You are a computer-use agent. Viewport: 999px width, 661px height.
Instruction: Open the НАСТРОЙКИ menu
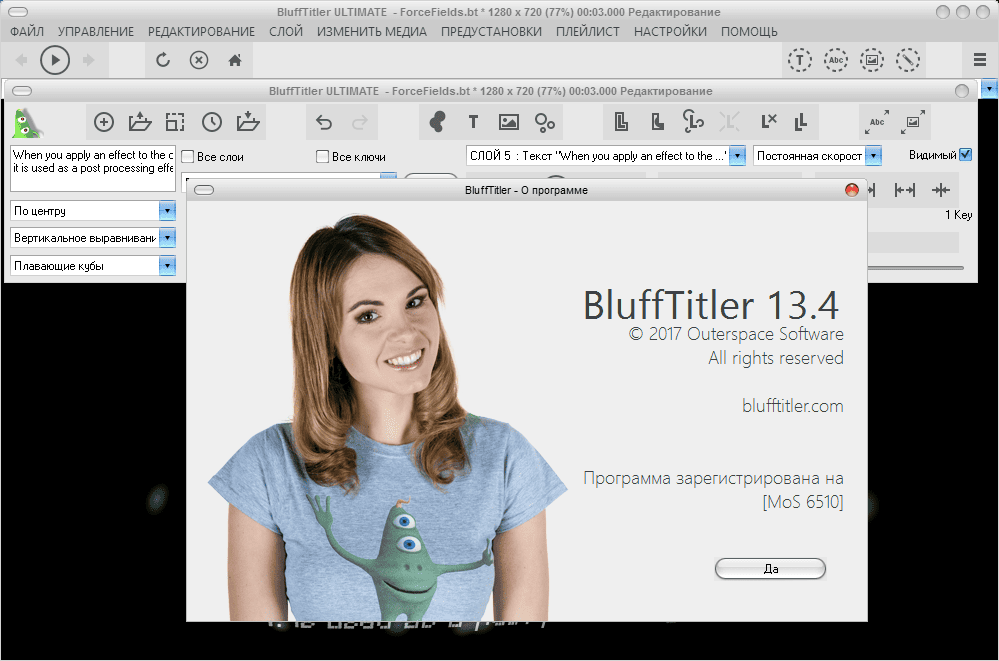(670, 31)
